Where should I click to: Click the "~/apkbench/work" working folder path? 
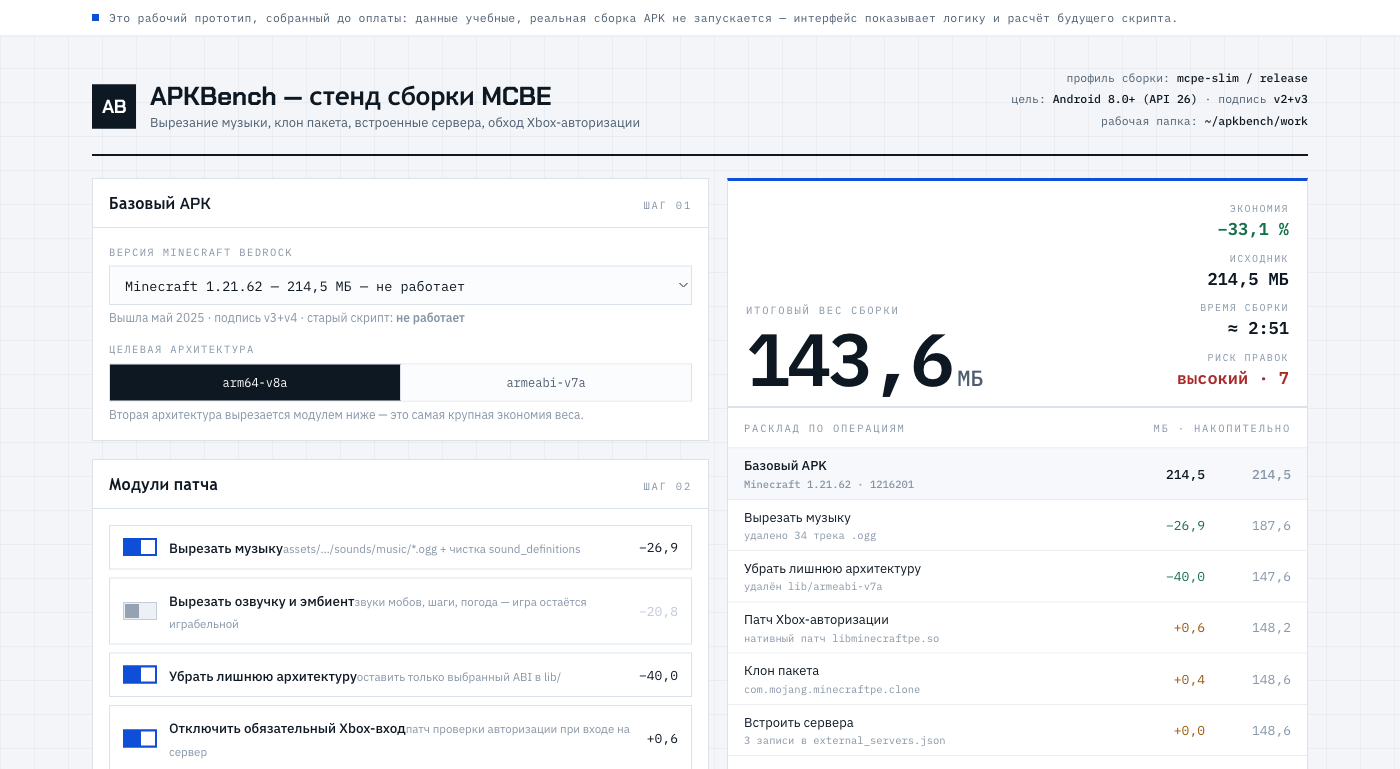[1256, 121]
